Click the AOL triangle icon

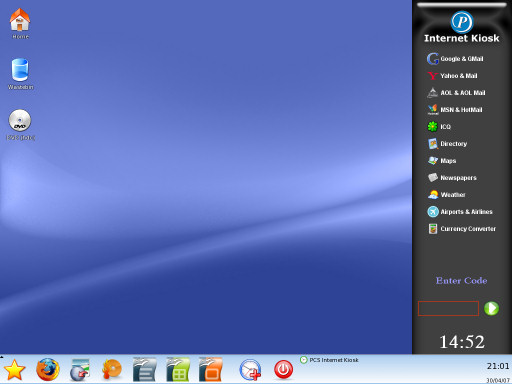(433, 93)
